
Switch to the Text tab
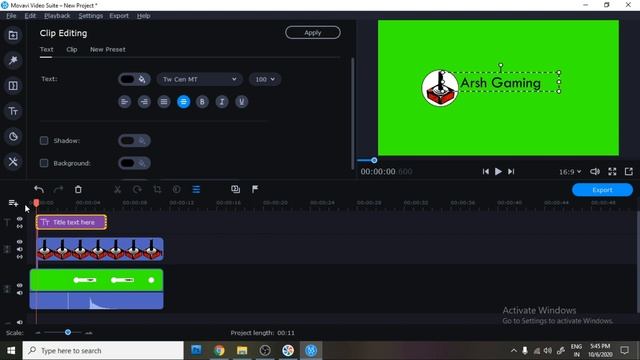(x=47, y=49)
